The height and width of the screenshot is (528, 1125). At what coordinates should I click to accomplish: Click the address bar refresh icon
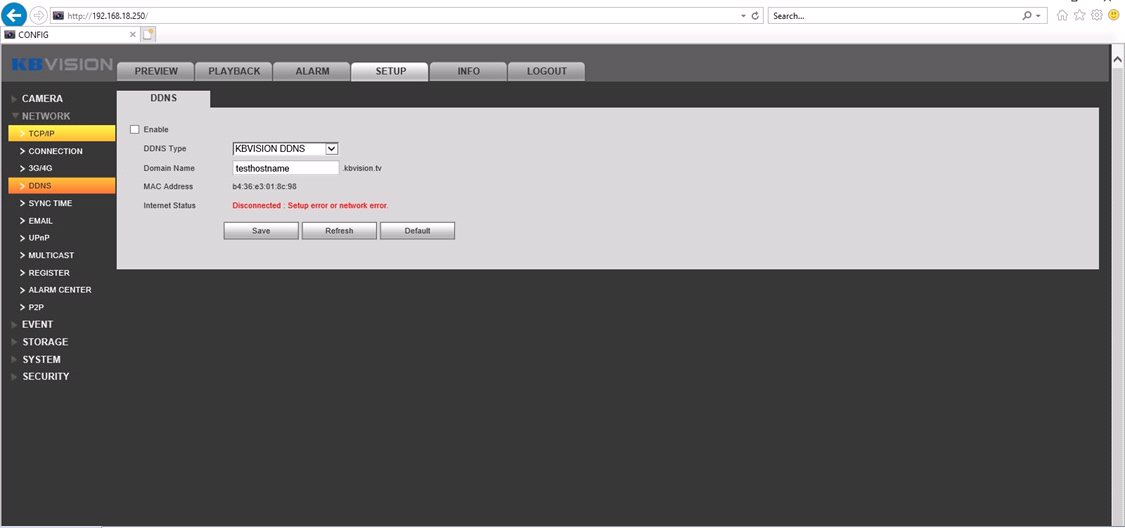pyautogui.click(x=755, y=16)
